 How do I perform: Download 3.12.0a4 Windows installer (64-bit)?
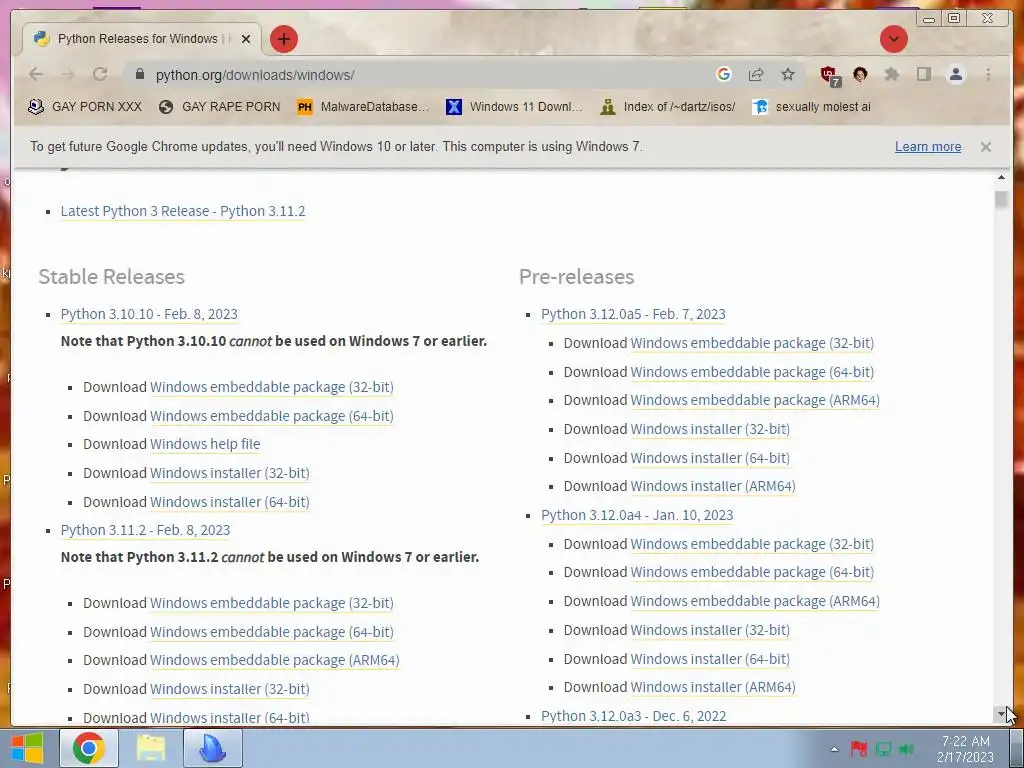tap(711, 660)
